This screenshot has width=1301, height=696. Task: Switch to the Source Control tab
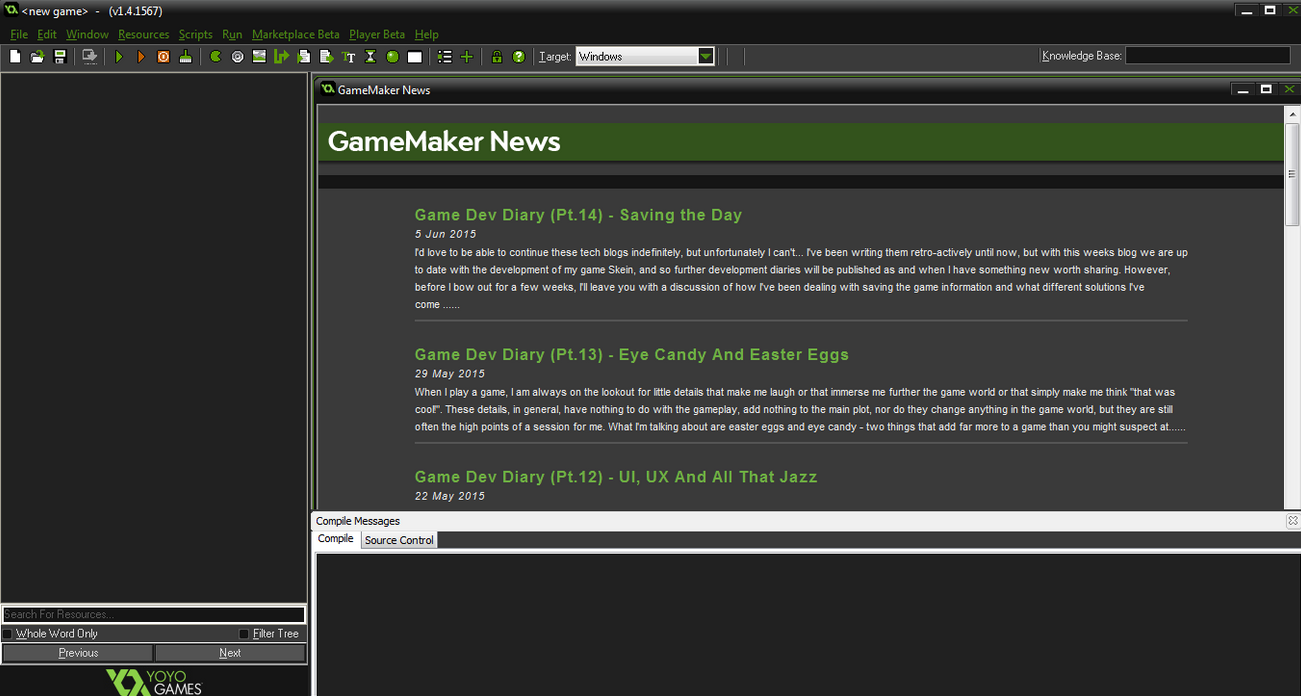click(399, 540)
